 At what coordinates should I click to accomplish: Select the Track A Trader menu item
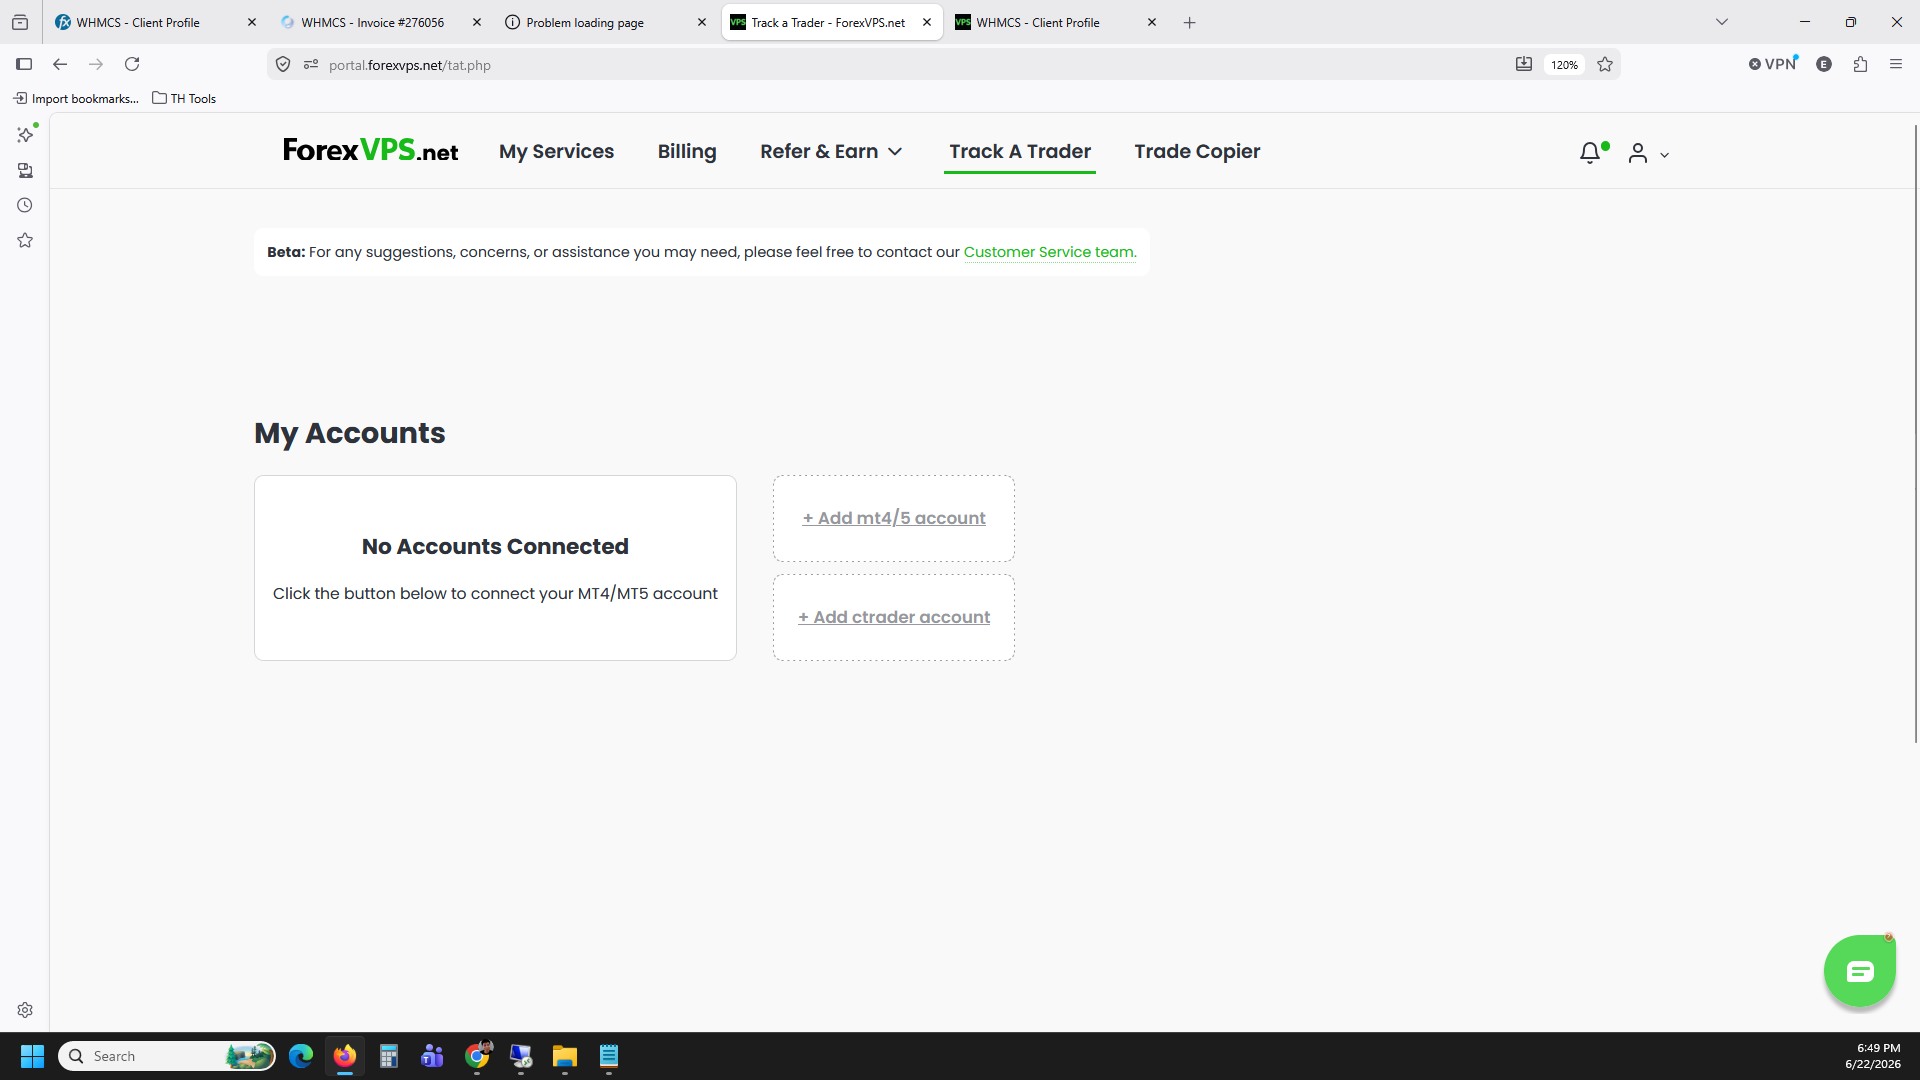click(1020, 151)
